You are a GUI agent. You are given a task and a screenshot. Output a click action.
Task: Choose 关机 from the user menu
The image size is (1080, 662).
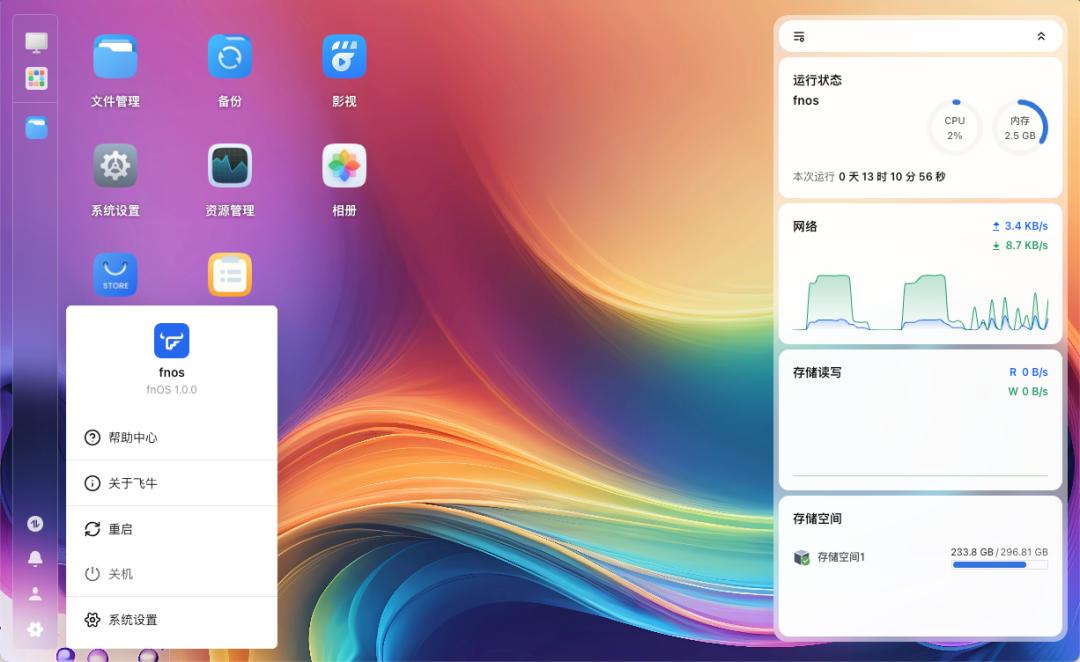pyautogui.click(x=123, y=574)
